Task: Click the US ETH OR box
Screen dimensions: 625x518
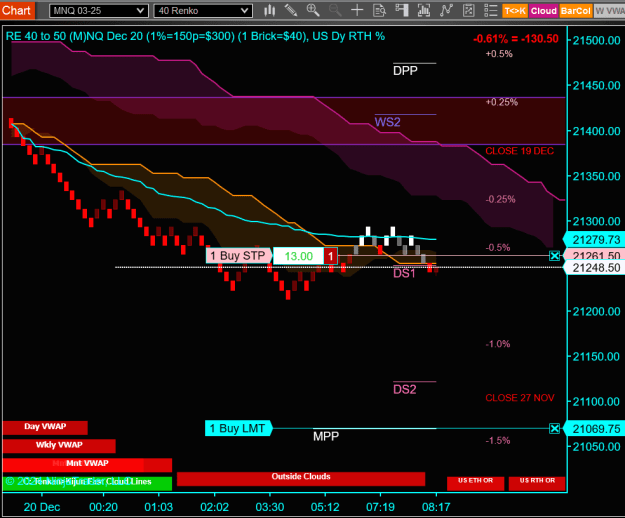Action: 476,483
